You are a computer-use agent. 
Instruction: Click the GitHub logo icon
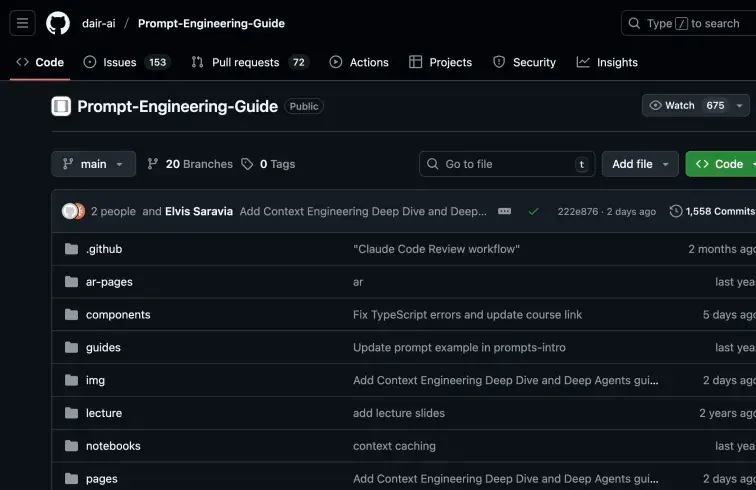(x=58, y=23)
